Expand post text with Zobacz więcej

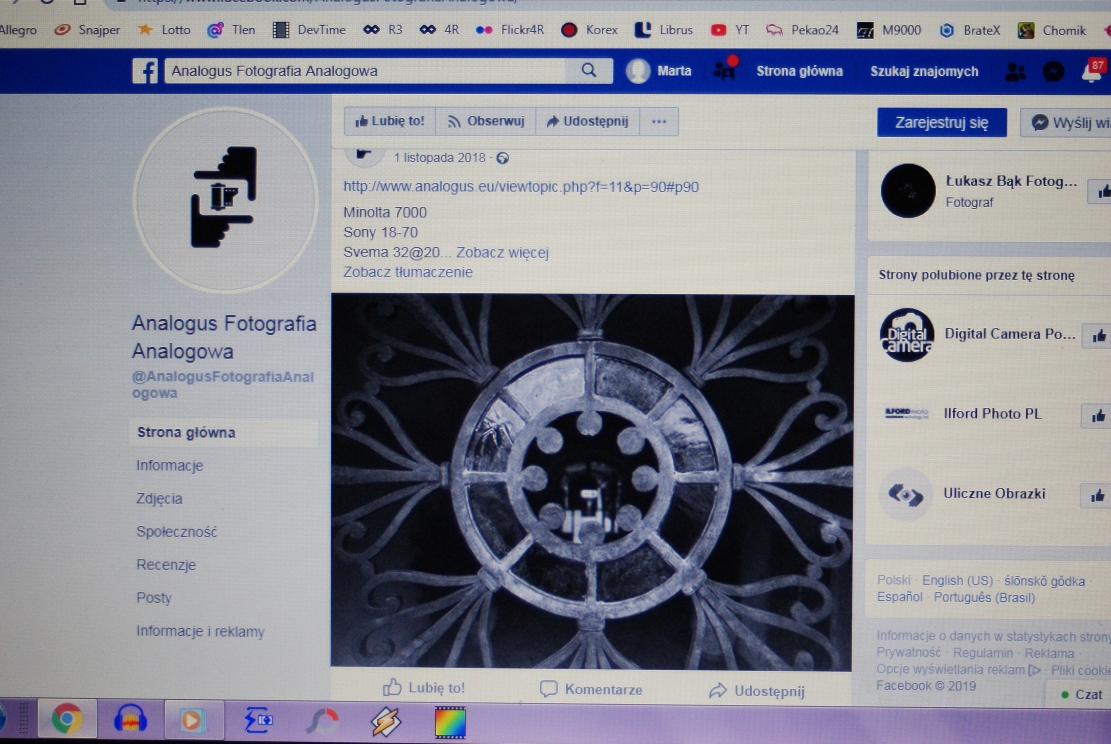coord(502,252)
